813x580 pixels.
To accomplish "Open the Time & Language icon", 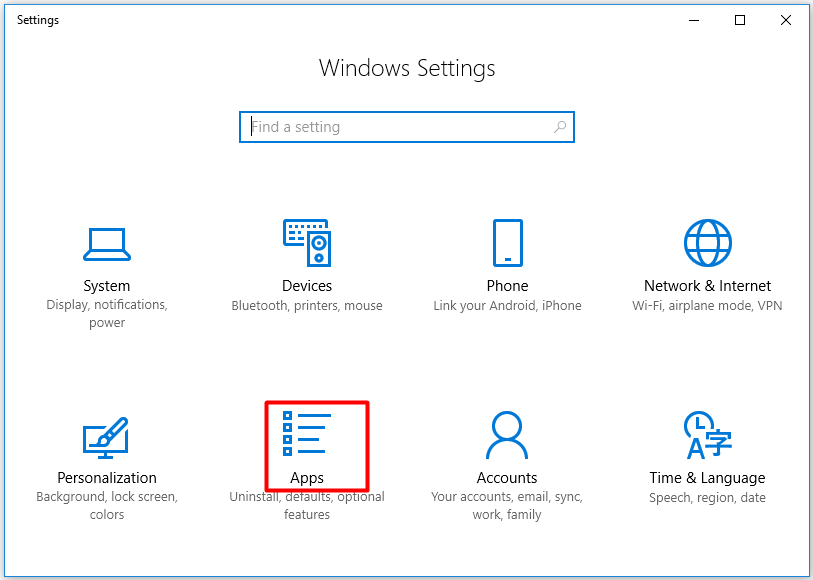I will click(707, 435).
